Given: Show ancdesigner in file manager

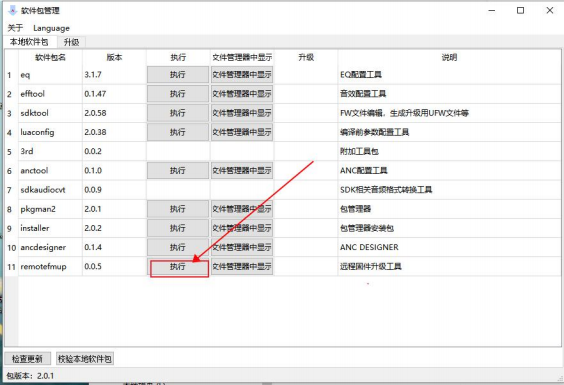Looking at the screenshot, I should [242, 248].
